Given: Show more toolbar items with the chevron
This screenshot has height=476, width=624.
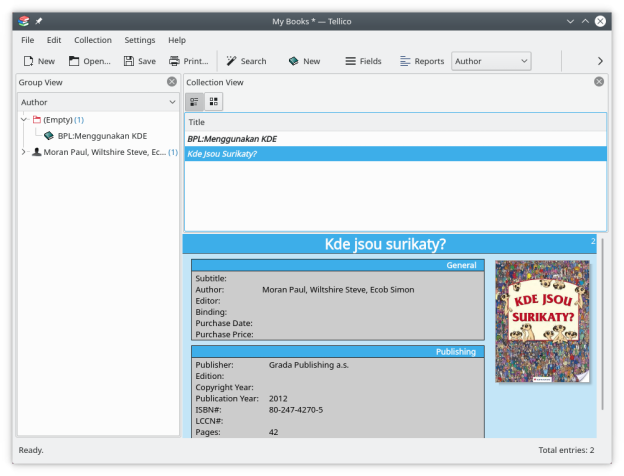Looking at the screenshot, I should tap(600, 61).
